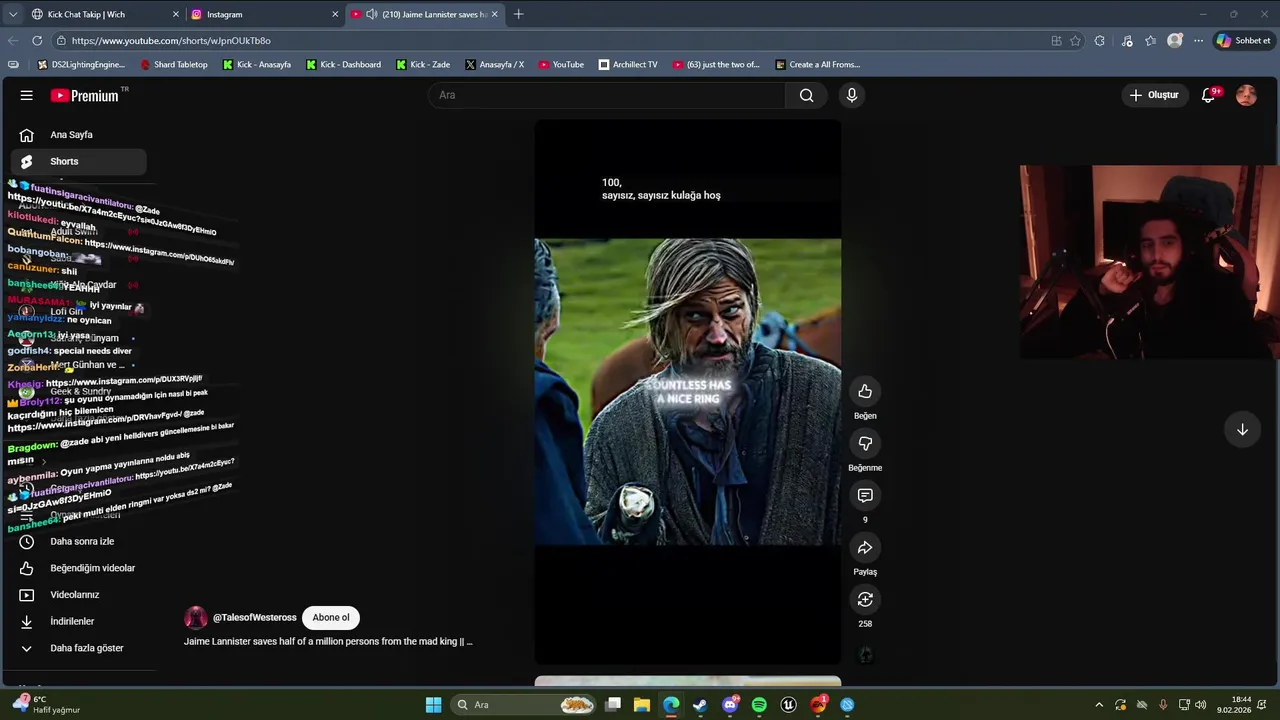1280x720 pixels.
Task: Add this page to favorites with the star
Action: pyautogui.click(x=1075, y=41)
